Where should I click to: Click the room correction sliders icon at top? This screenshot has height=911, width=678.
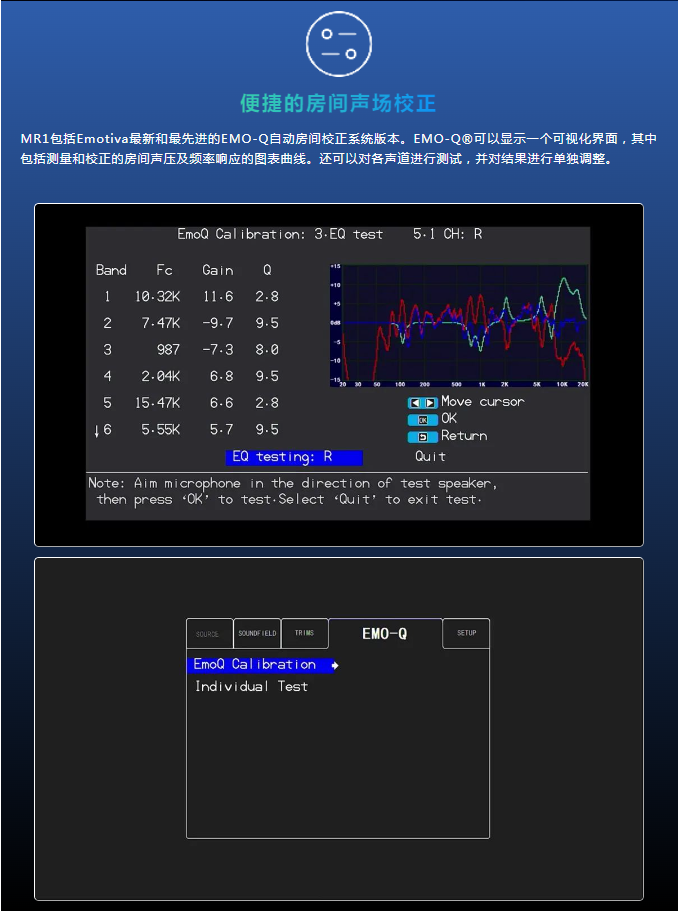(x=339, y=43)
